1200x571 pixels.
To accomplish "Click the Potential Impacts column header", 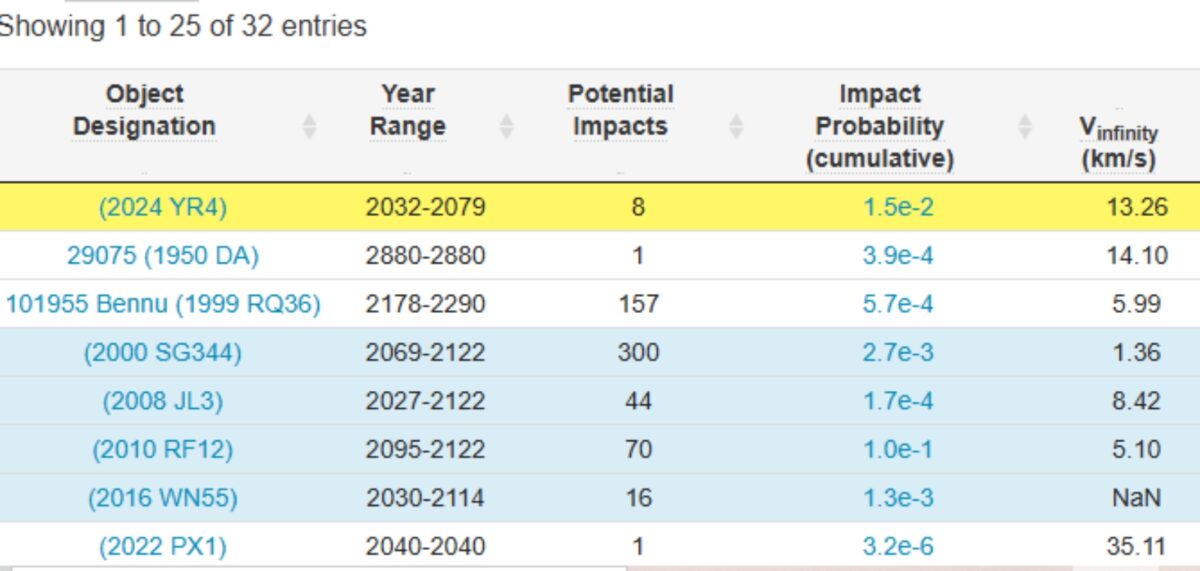I will pos(621,110).
